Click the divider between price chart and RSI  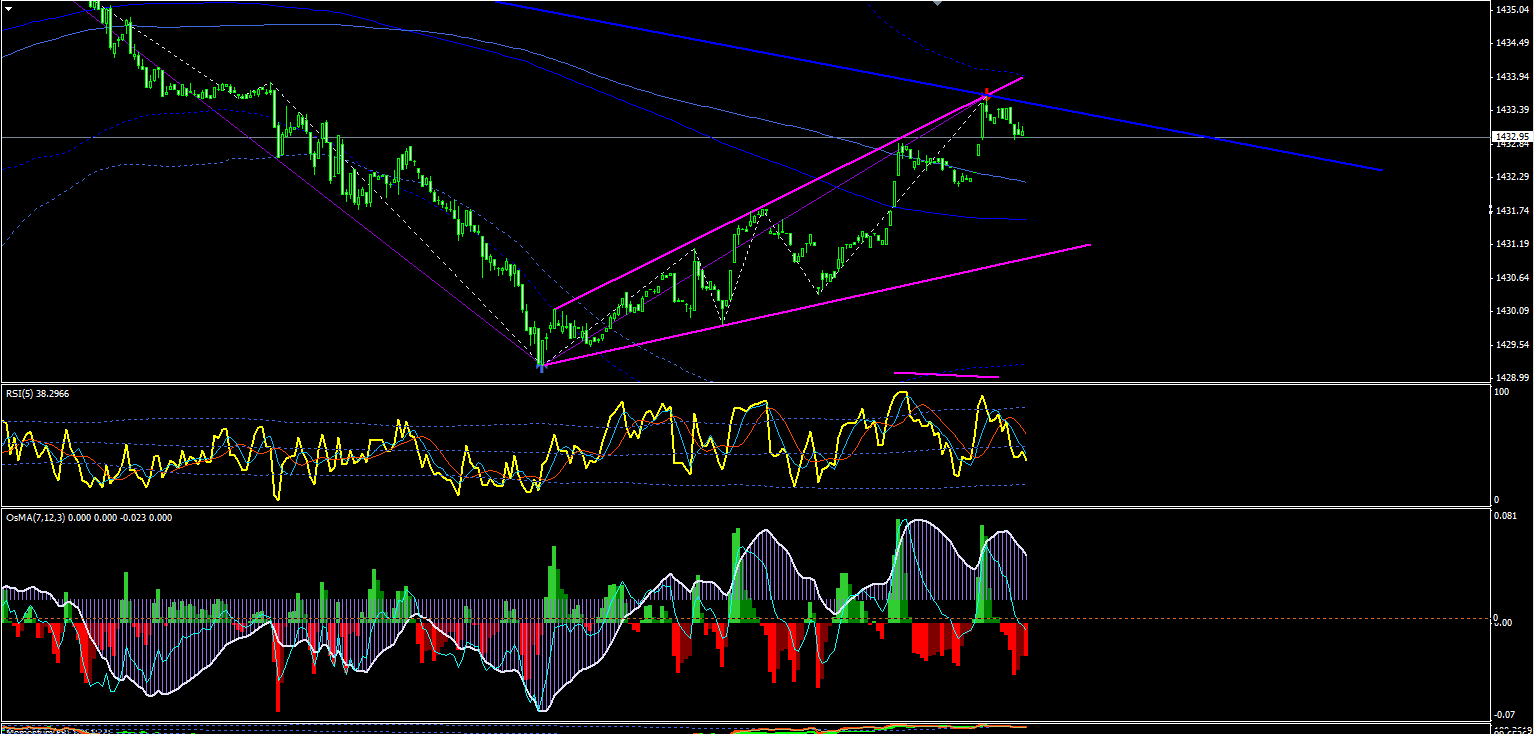[x=744, y=383]
